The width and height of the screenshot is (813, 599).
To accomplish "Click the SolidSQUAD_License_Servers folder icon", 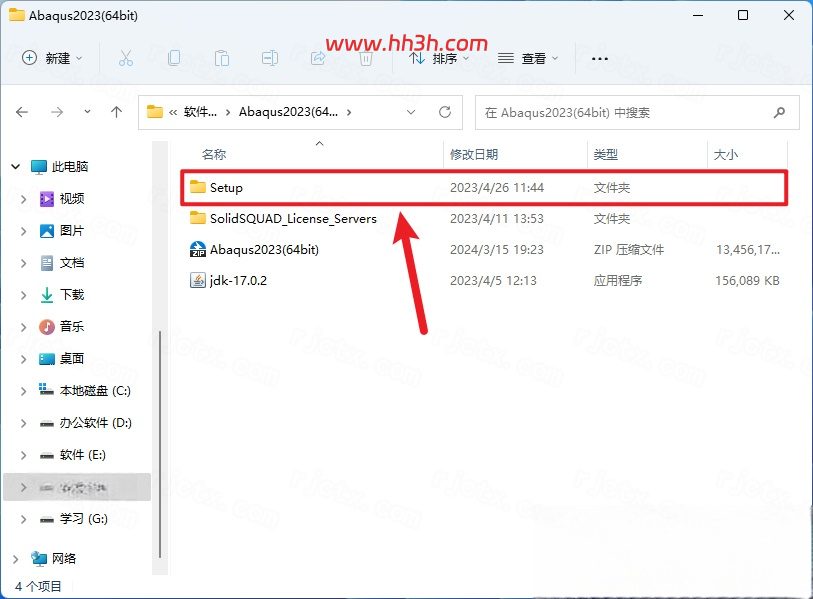I will click(198, 218).
